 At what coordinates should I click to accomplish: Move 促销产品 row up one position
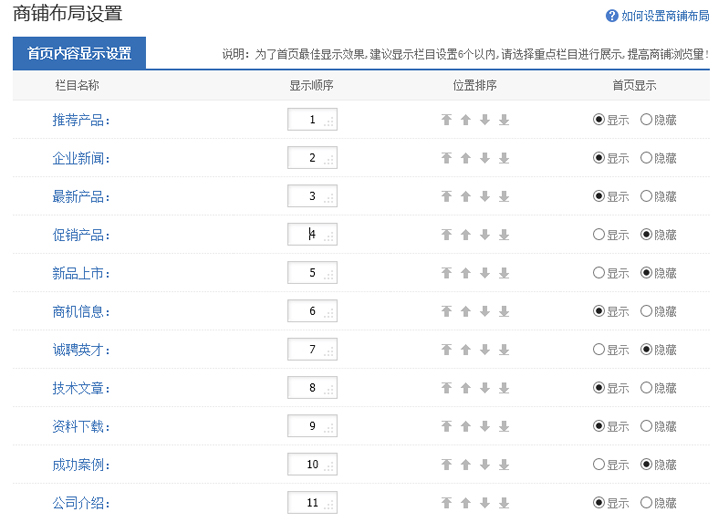pyautogui.click(x=466, y=235)
